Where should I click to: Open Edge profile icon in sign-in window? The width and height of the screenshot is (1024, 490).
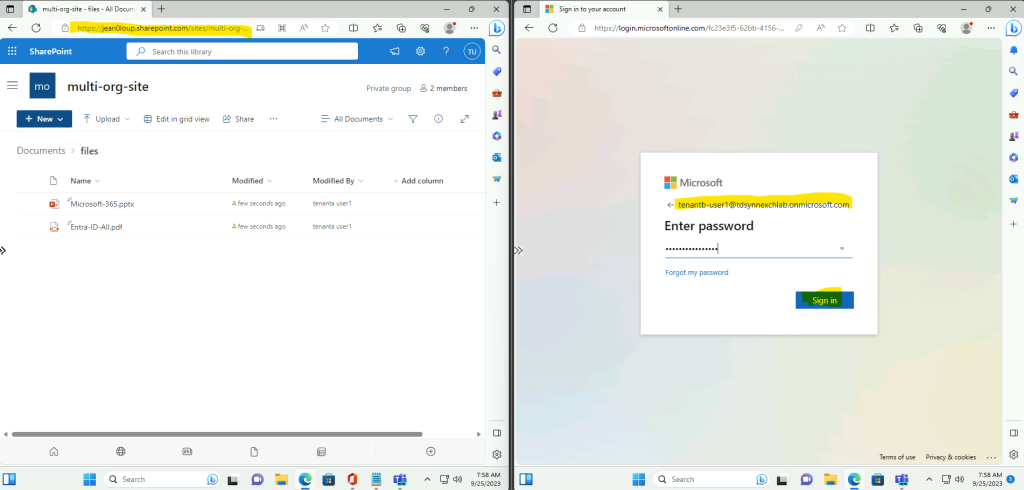(x=966, y=28)
